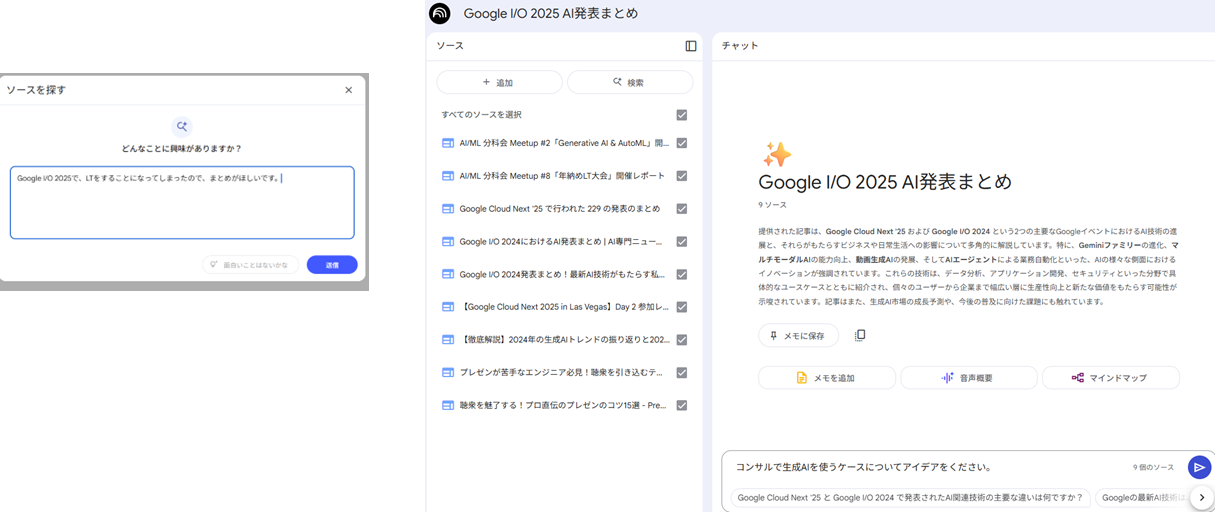
Task: Uncheck Meetup #8 年納めLT大会 source checkbox
Action: [x=682, y=176]
